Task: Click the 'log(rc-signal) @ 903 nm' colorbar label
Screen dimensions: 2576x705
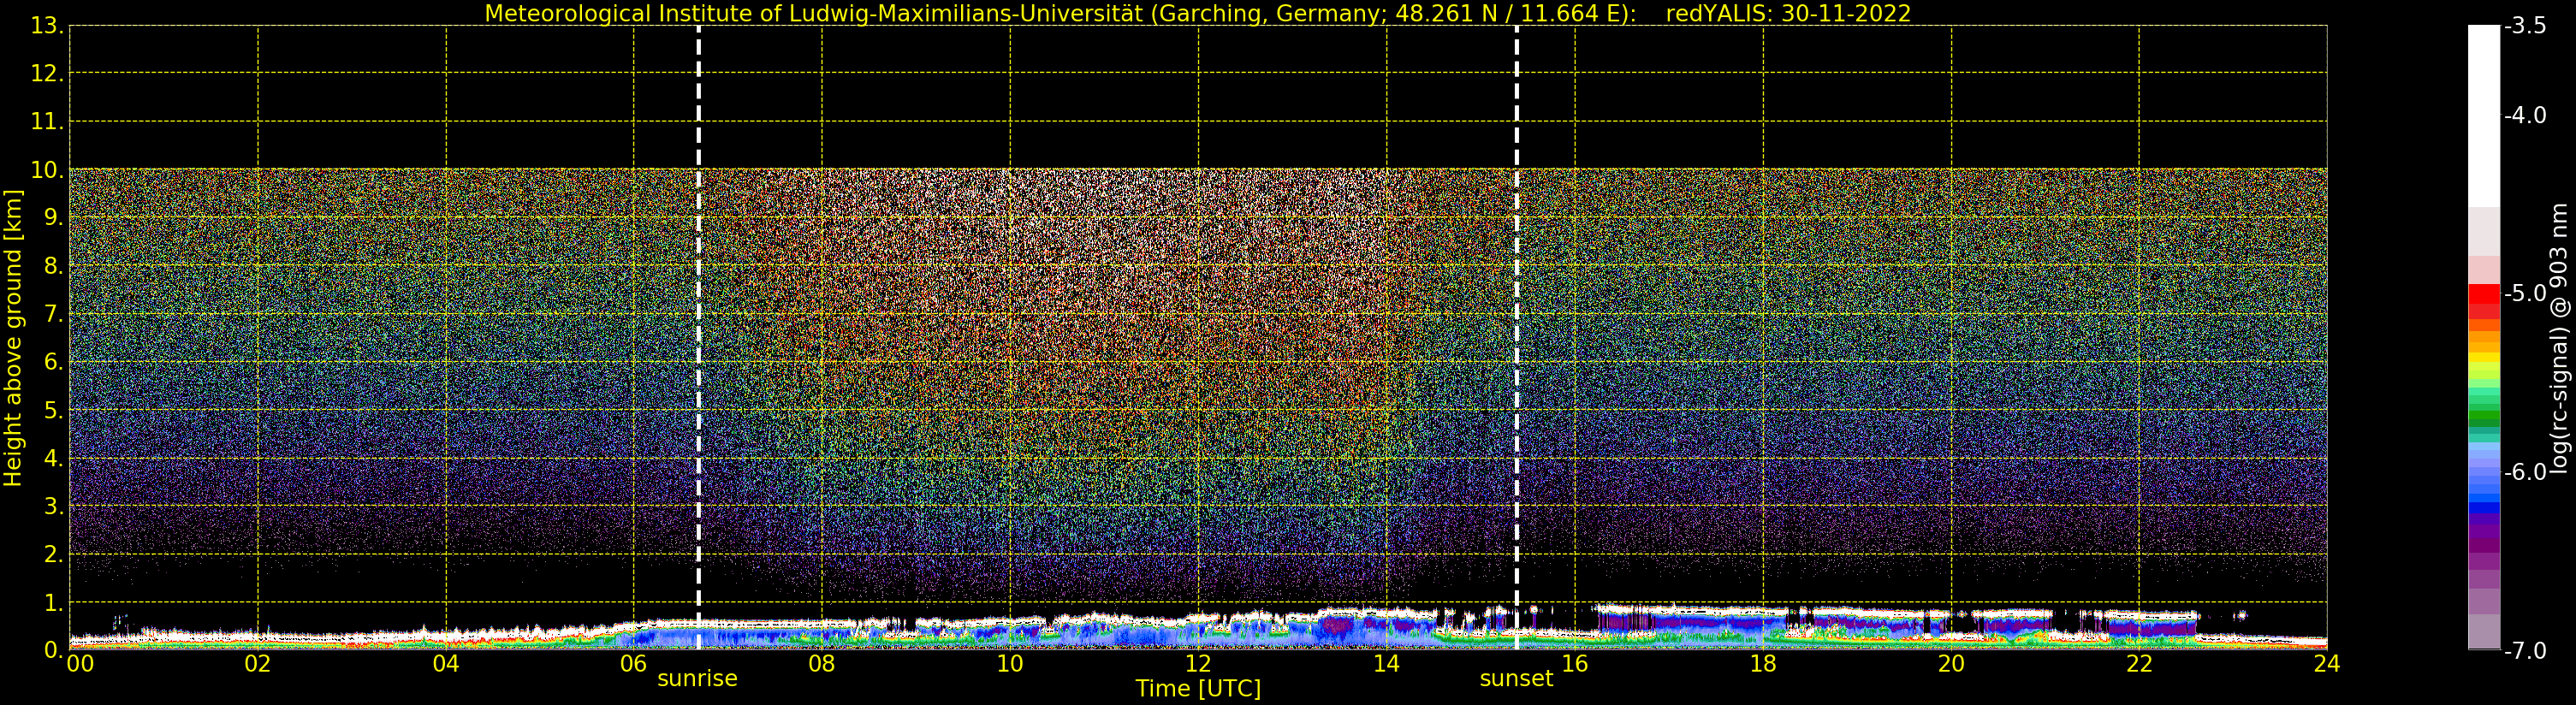Action: pos(2559,338)
